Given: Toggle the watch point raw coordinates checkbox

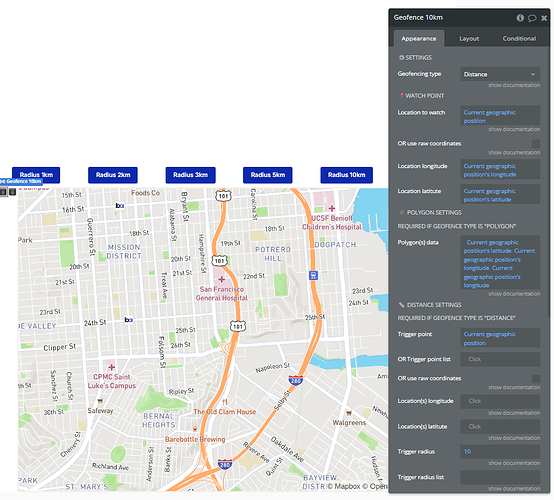Looking at the screenshot, I should click(x=536, y=143).
